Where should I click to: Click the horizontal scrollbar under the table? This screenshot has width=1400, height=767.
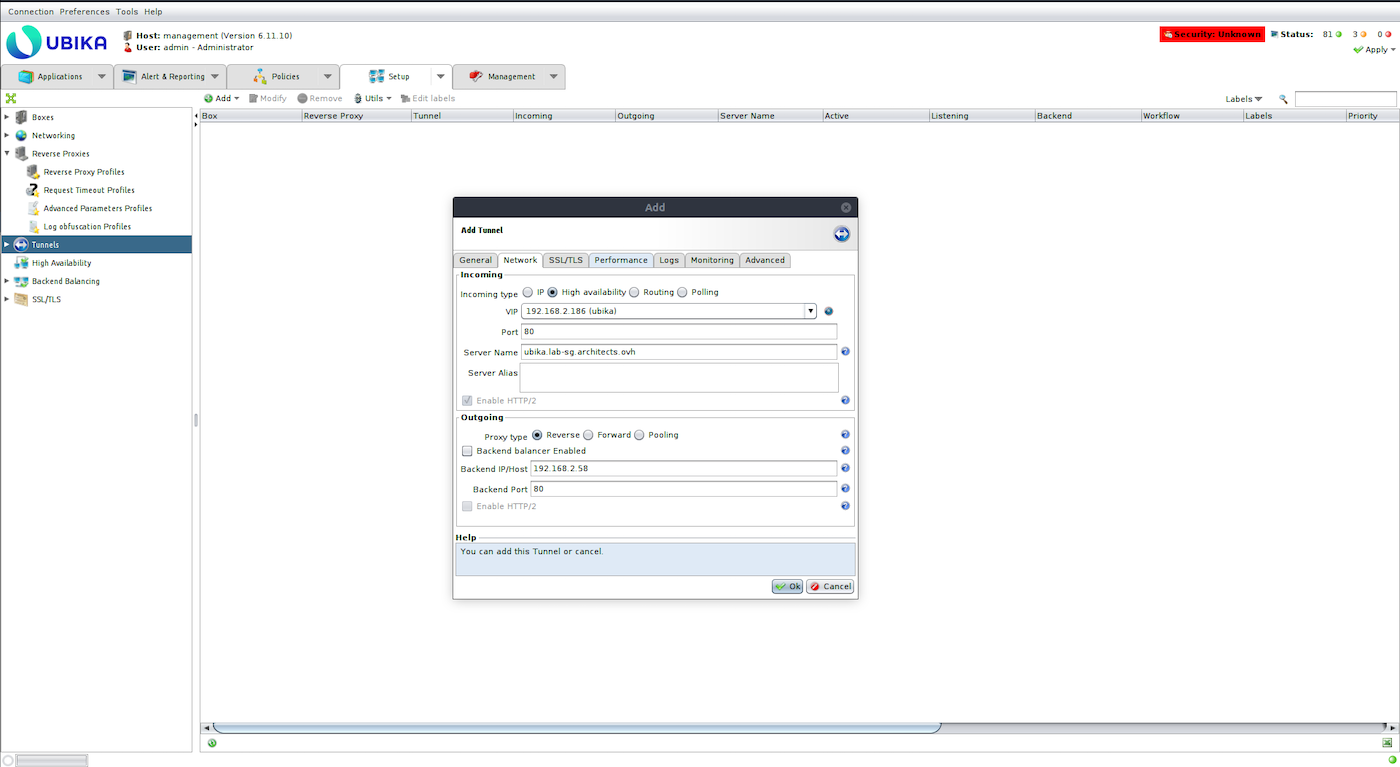(x=575, y=727)
